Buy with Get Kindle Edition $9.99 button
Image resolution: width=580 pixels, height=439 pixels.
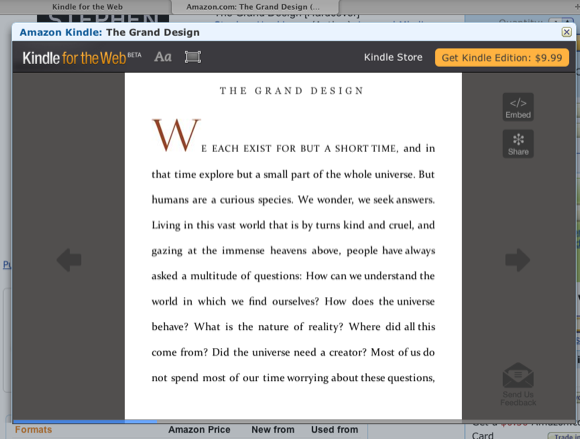click(502, 58)
